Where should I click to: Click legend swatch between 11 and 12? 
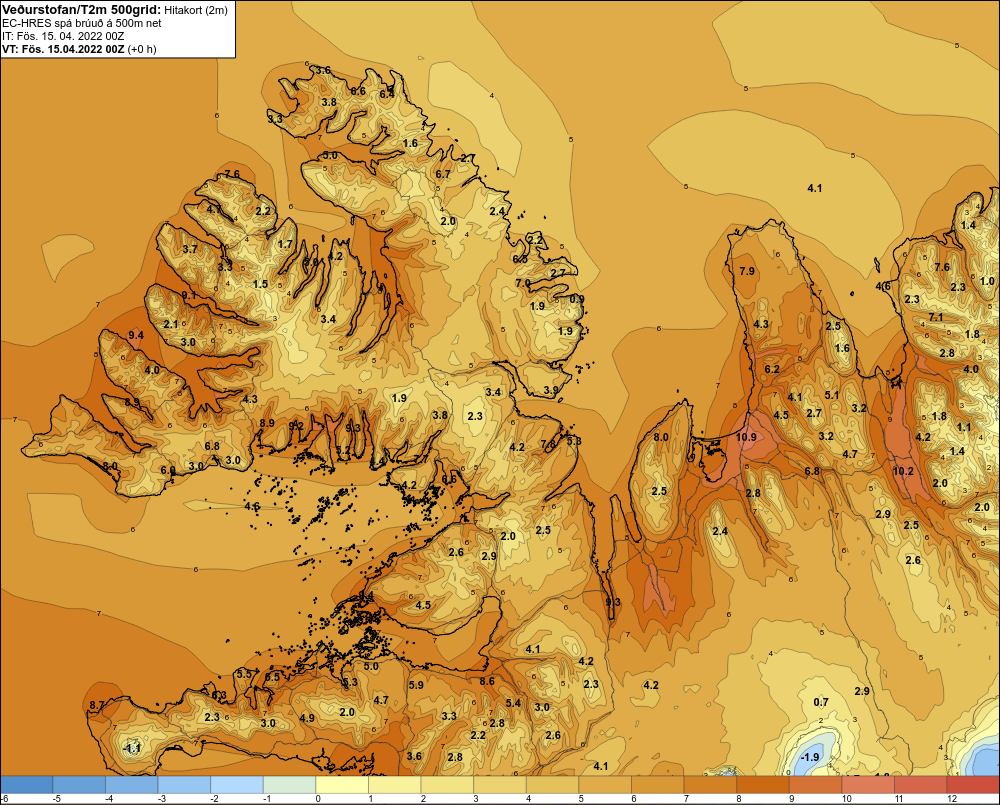(921, 785)
